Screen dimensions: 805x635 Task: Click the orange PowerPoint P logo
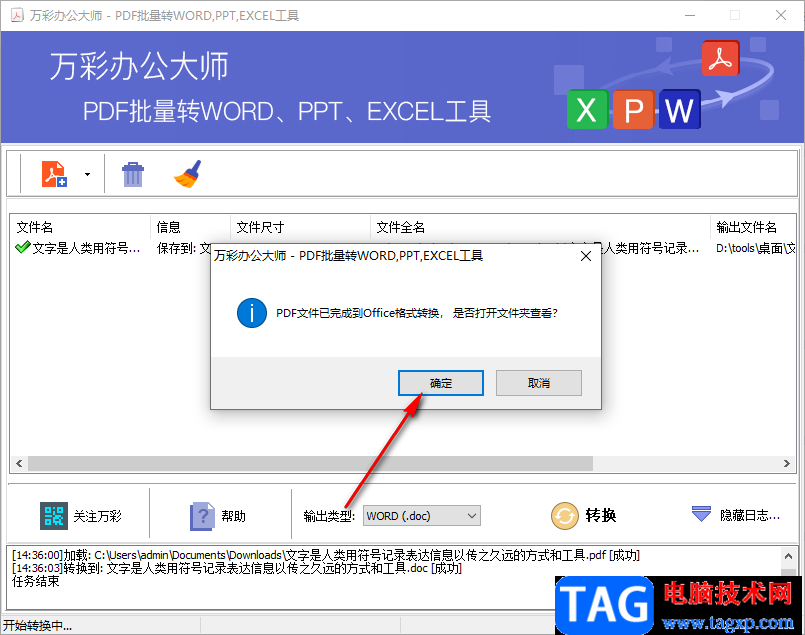pyautogui.click(x=634, y=109)
